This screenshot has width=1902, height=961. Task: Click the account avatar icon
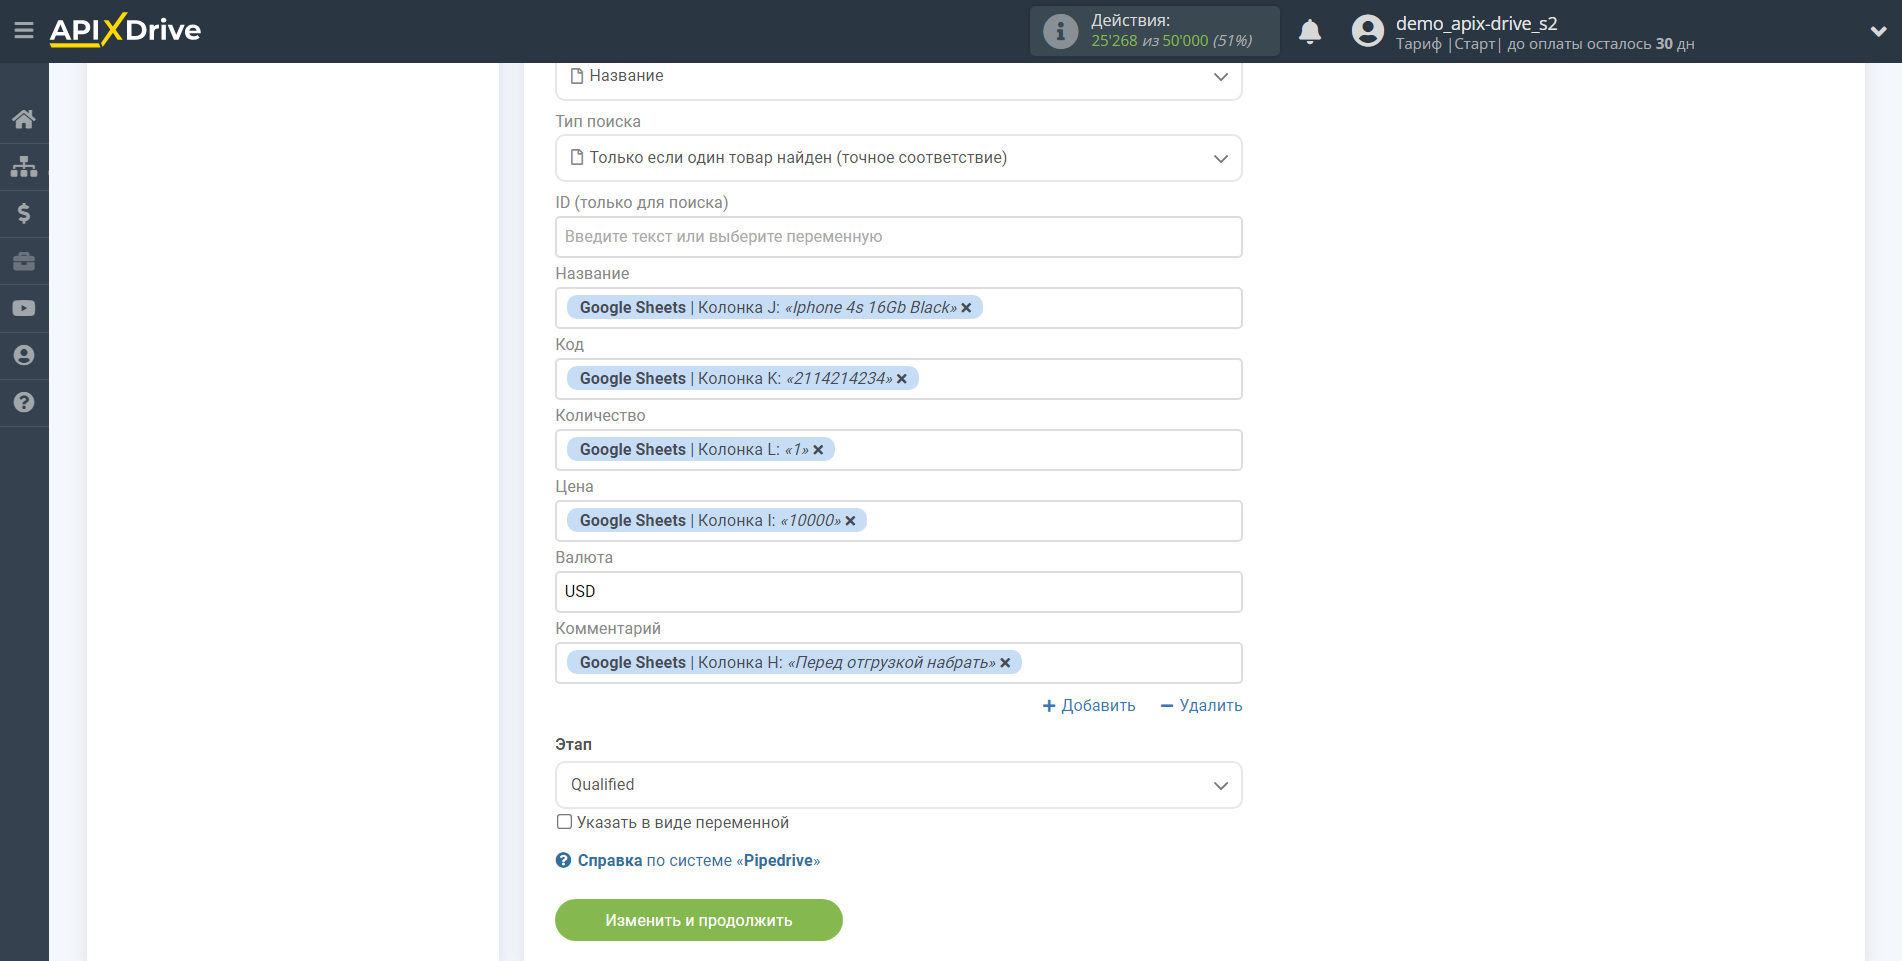[1368, 31]
